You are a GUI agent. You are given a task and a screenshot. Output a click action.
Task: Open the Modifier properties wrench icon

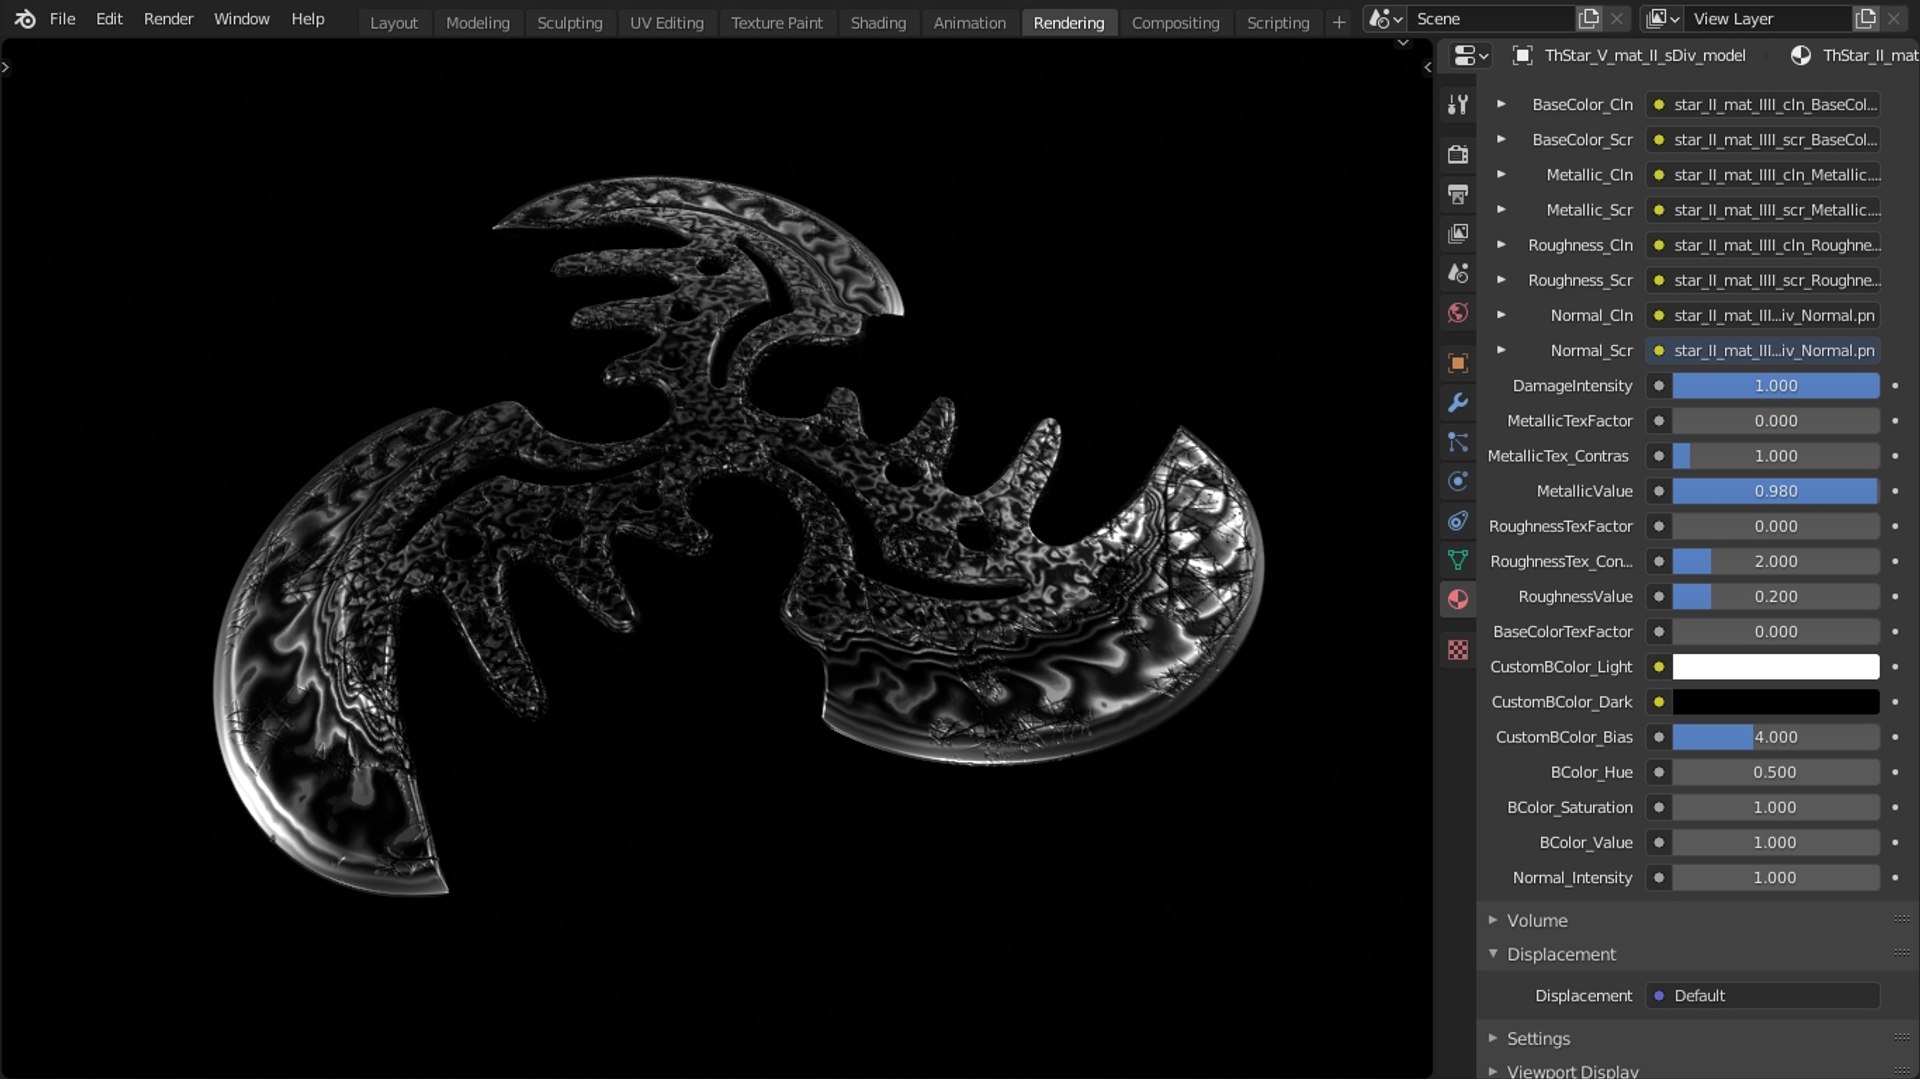click(1458, 402)
